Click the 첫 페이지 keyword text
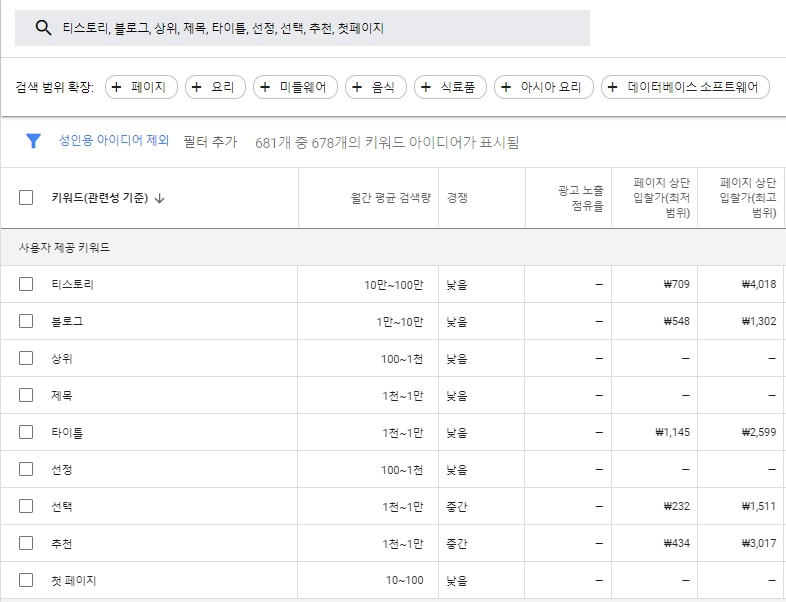Image resolution: width=786 pixels, height=602 pixels. [x=74, y=580]
